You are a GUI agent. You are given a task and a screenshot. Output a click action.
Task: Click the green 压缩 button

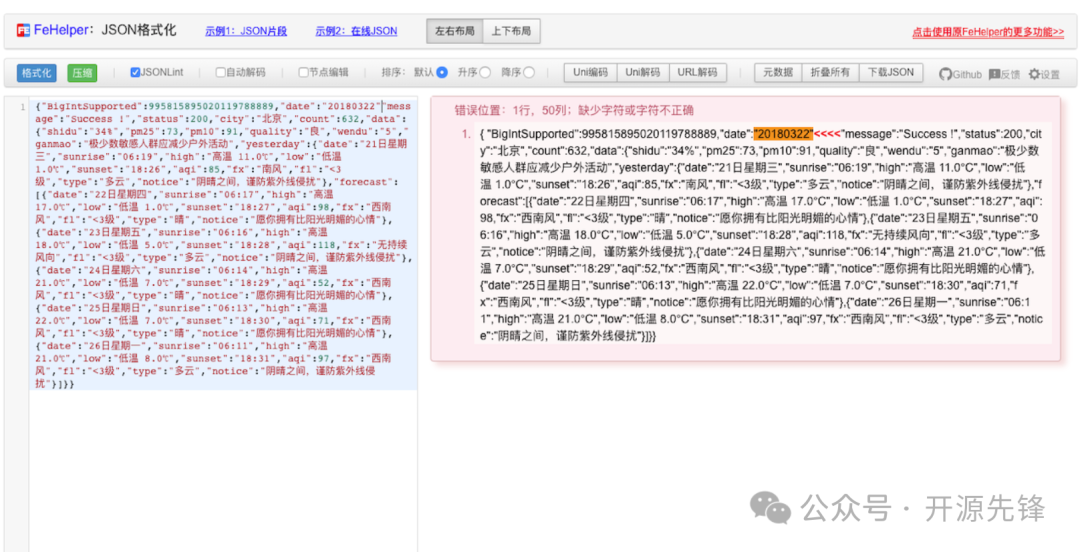point(83,72)
